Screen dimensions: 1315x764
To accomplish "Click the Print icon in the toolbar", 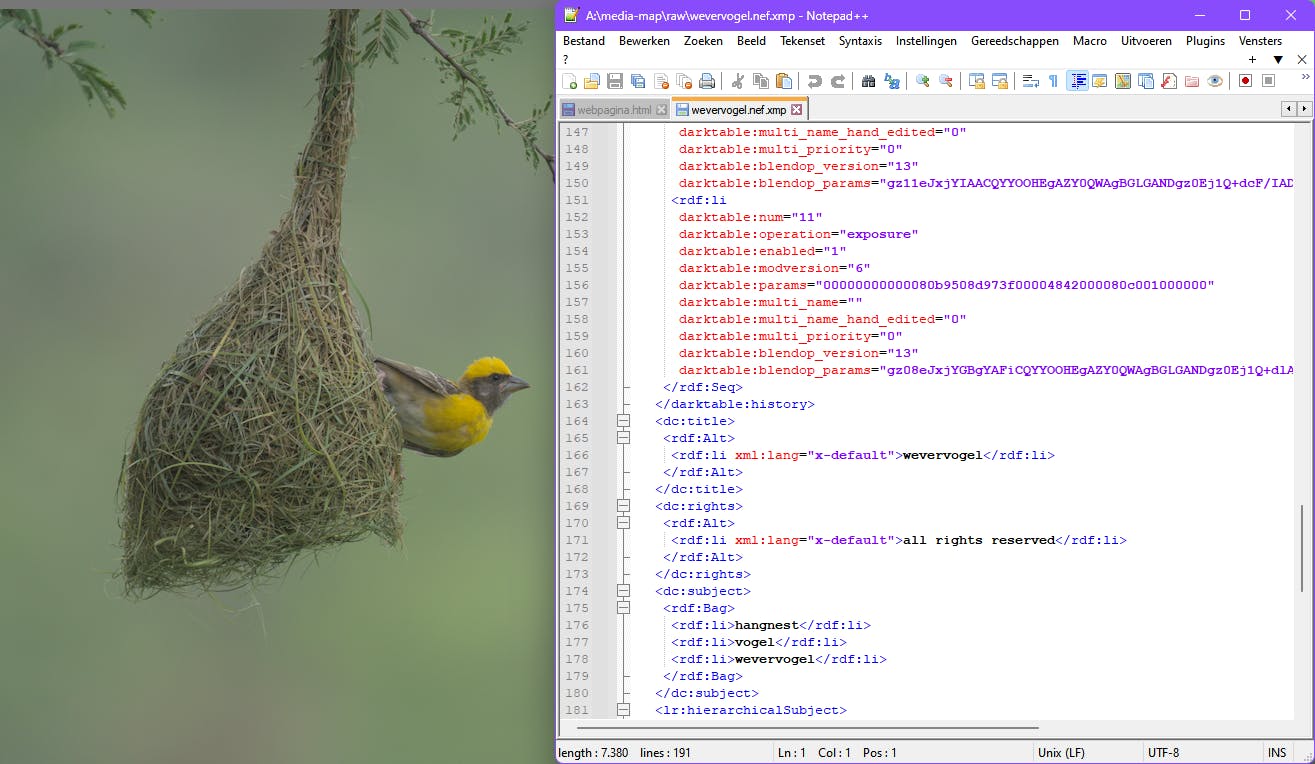I will pos(707,82).
